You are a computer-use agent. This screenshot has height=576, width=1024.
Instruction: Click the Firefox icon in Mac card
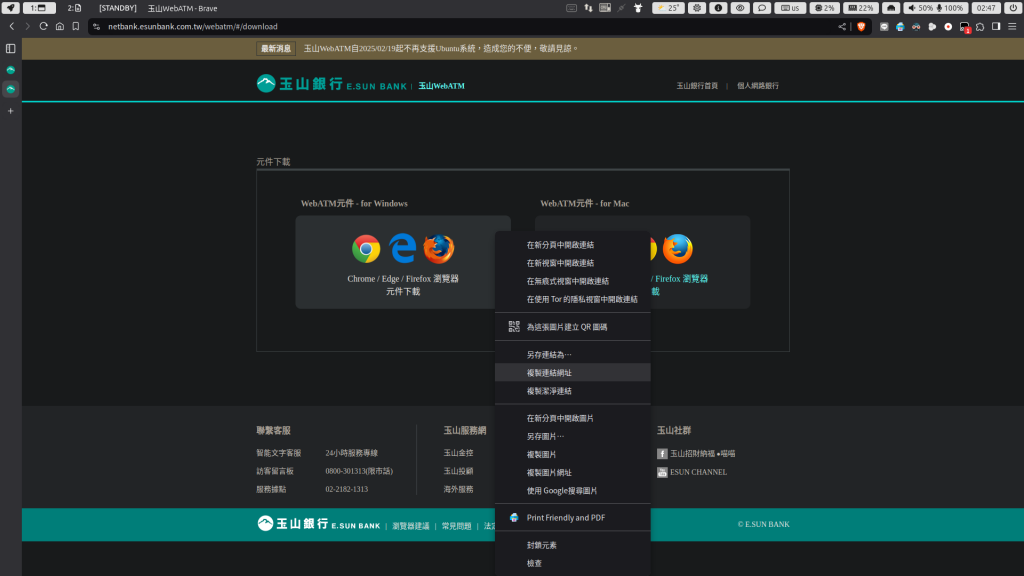point(677,249)
